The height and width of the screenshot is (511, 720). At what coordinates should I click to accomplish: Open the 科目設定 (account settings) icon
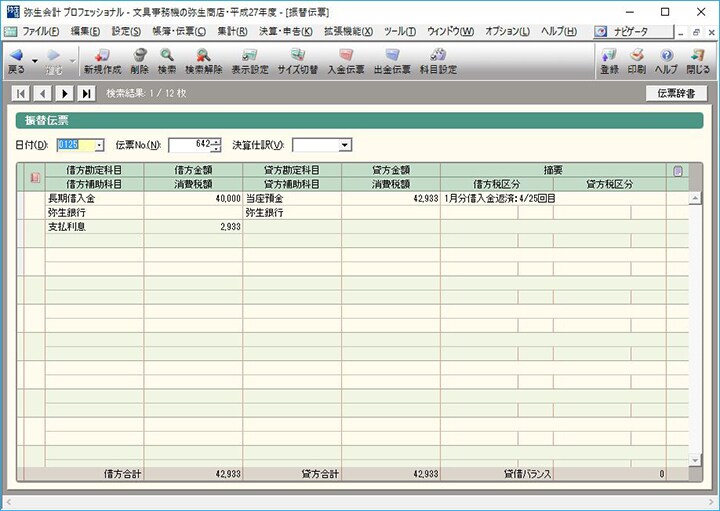[436, 58]
